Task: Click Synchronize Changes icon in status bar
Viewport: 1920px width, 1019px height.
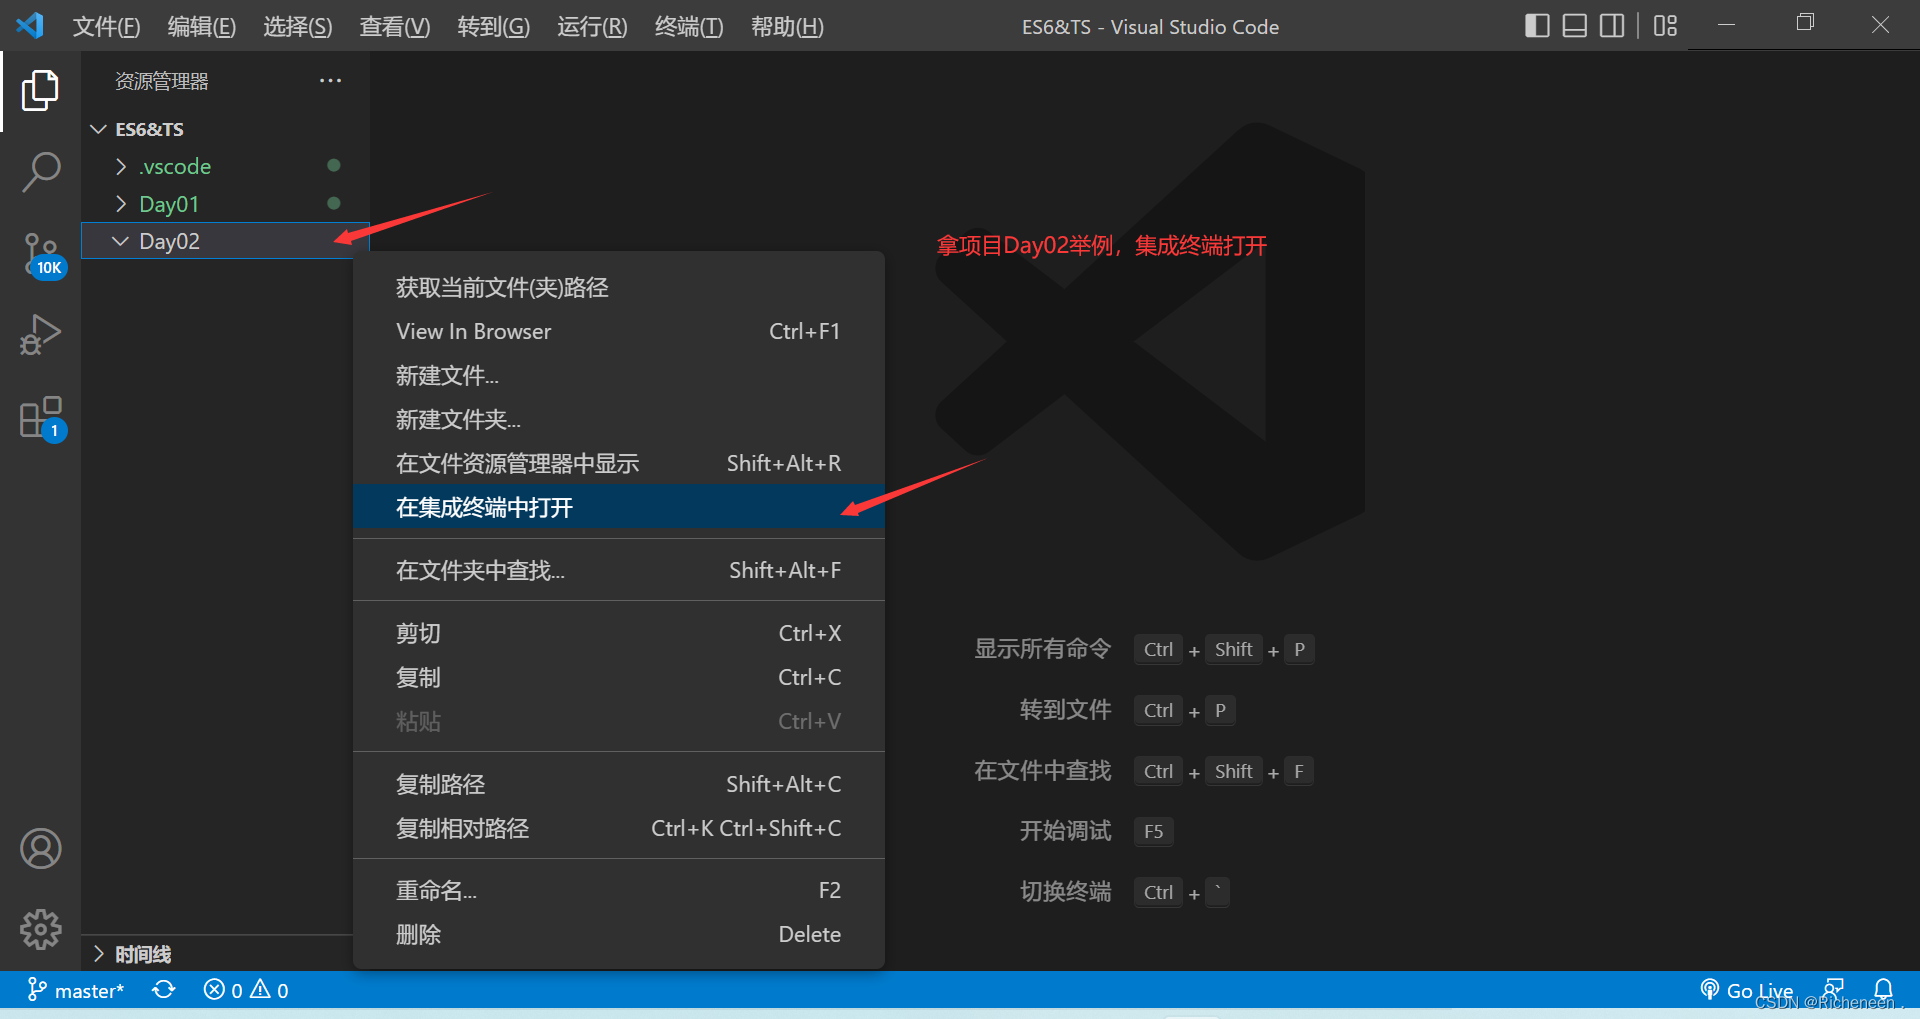Action: (x=164, y=990)
